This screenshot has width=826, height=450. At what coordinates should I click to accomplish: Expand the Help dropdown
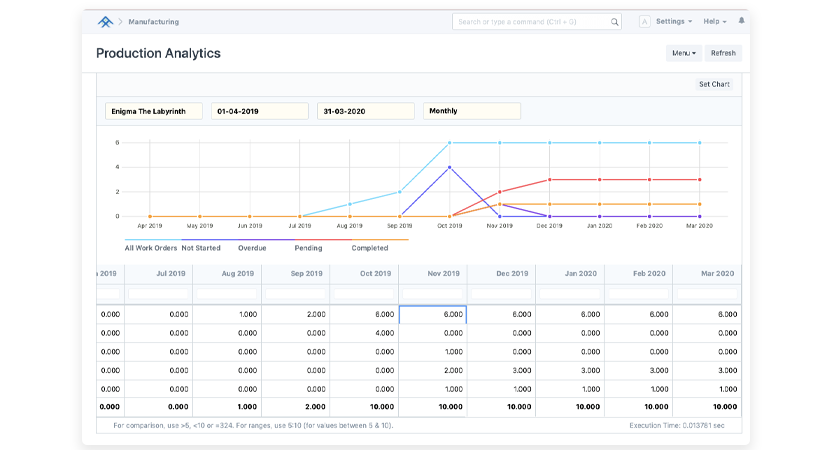pos(715,22)
